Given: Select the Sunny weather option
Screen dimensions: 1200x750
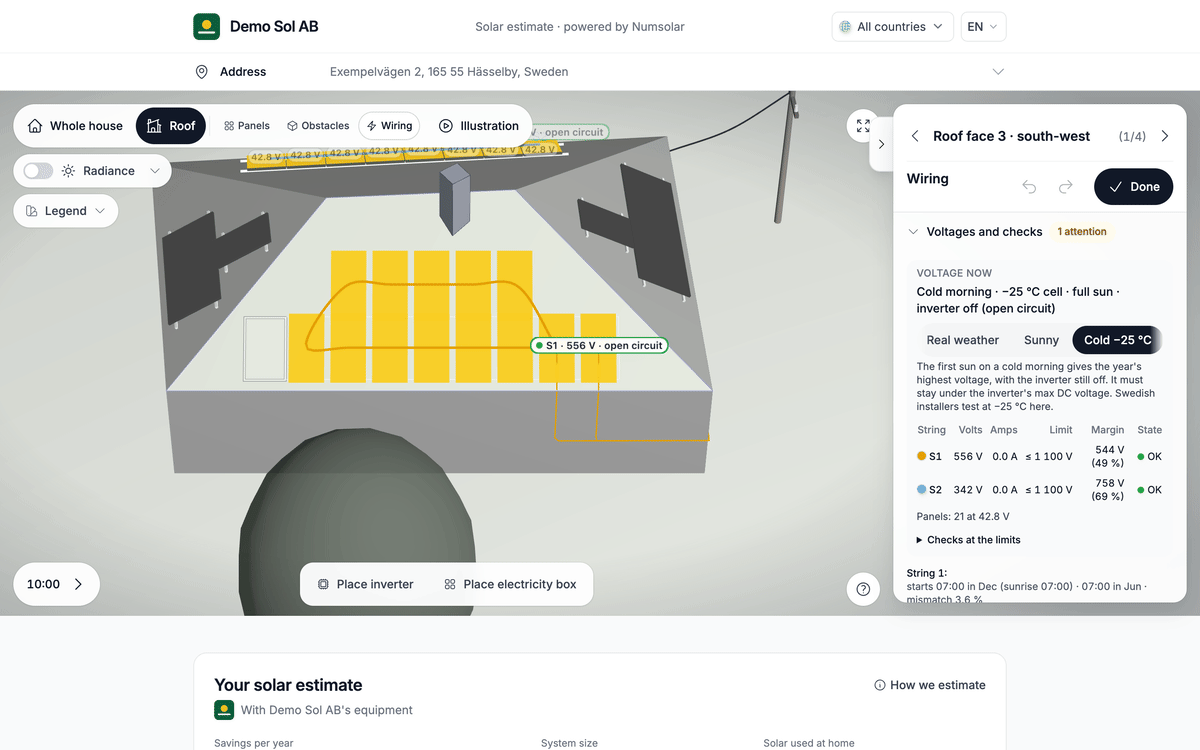Looking at the screenshot, I should tap(1041, 340).
